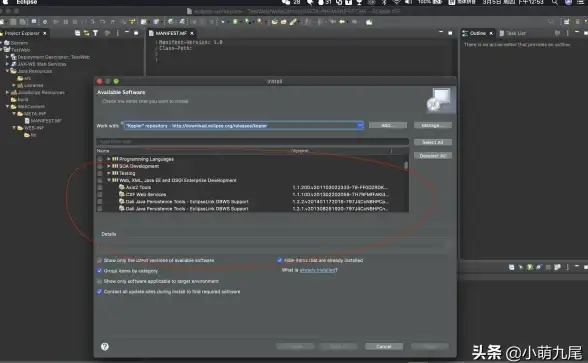
Task: Click the type filter text field
Action: pos(253,142)
